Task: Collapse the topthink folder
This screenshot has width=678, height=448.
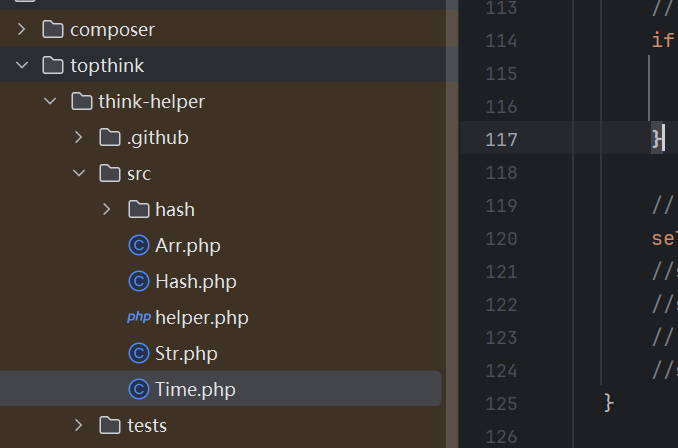Action: click(x=22, y=66)
